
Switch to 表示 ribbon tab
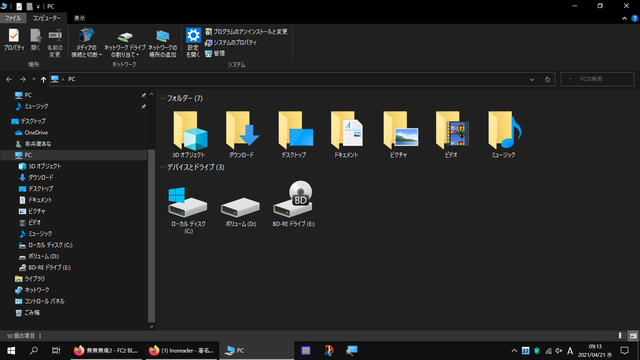click(x=80, y=18)
